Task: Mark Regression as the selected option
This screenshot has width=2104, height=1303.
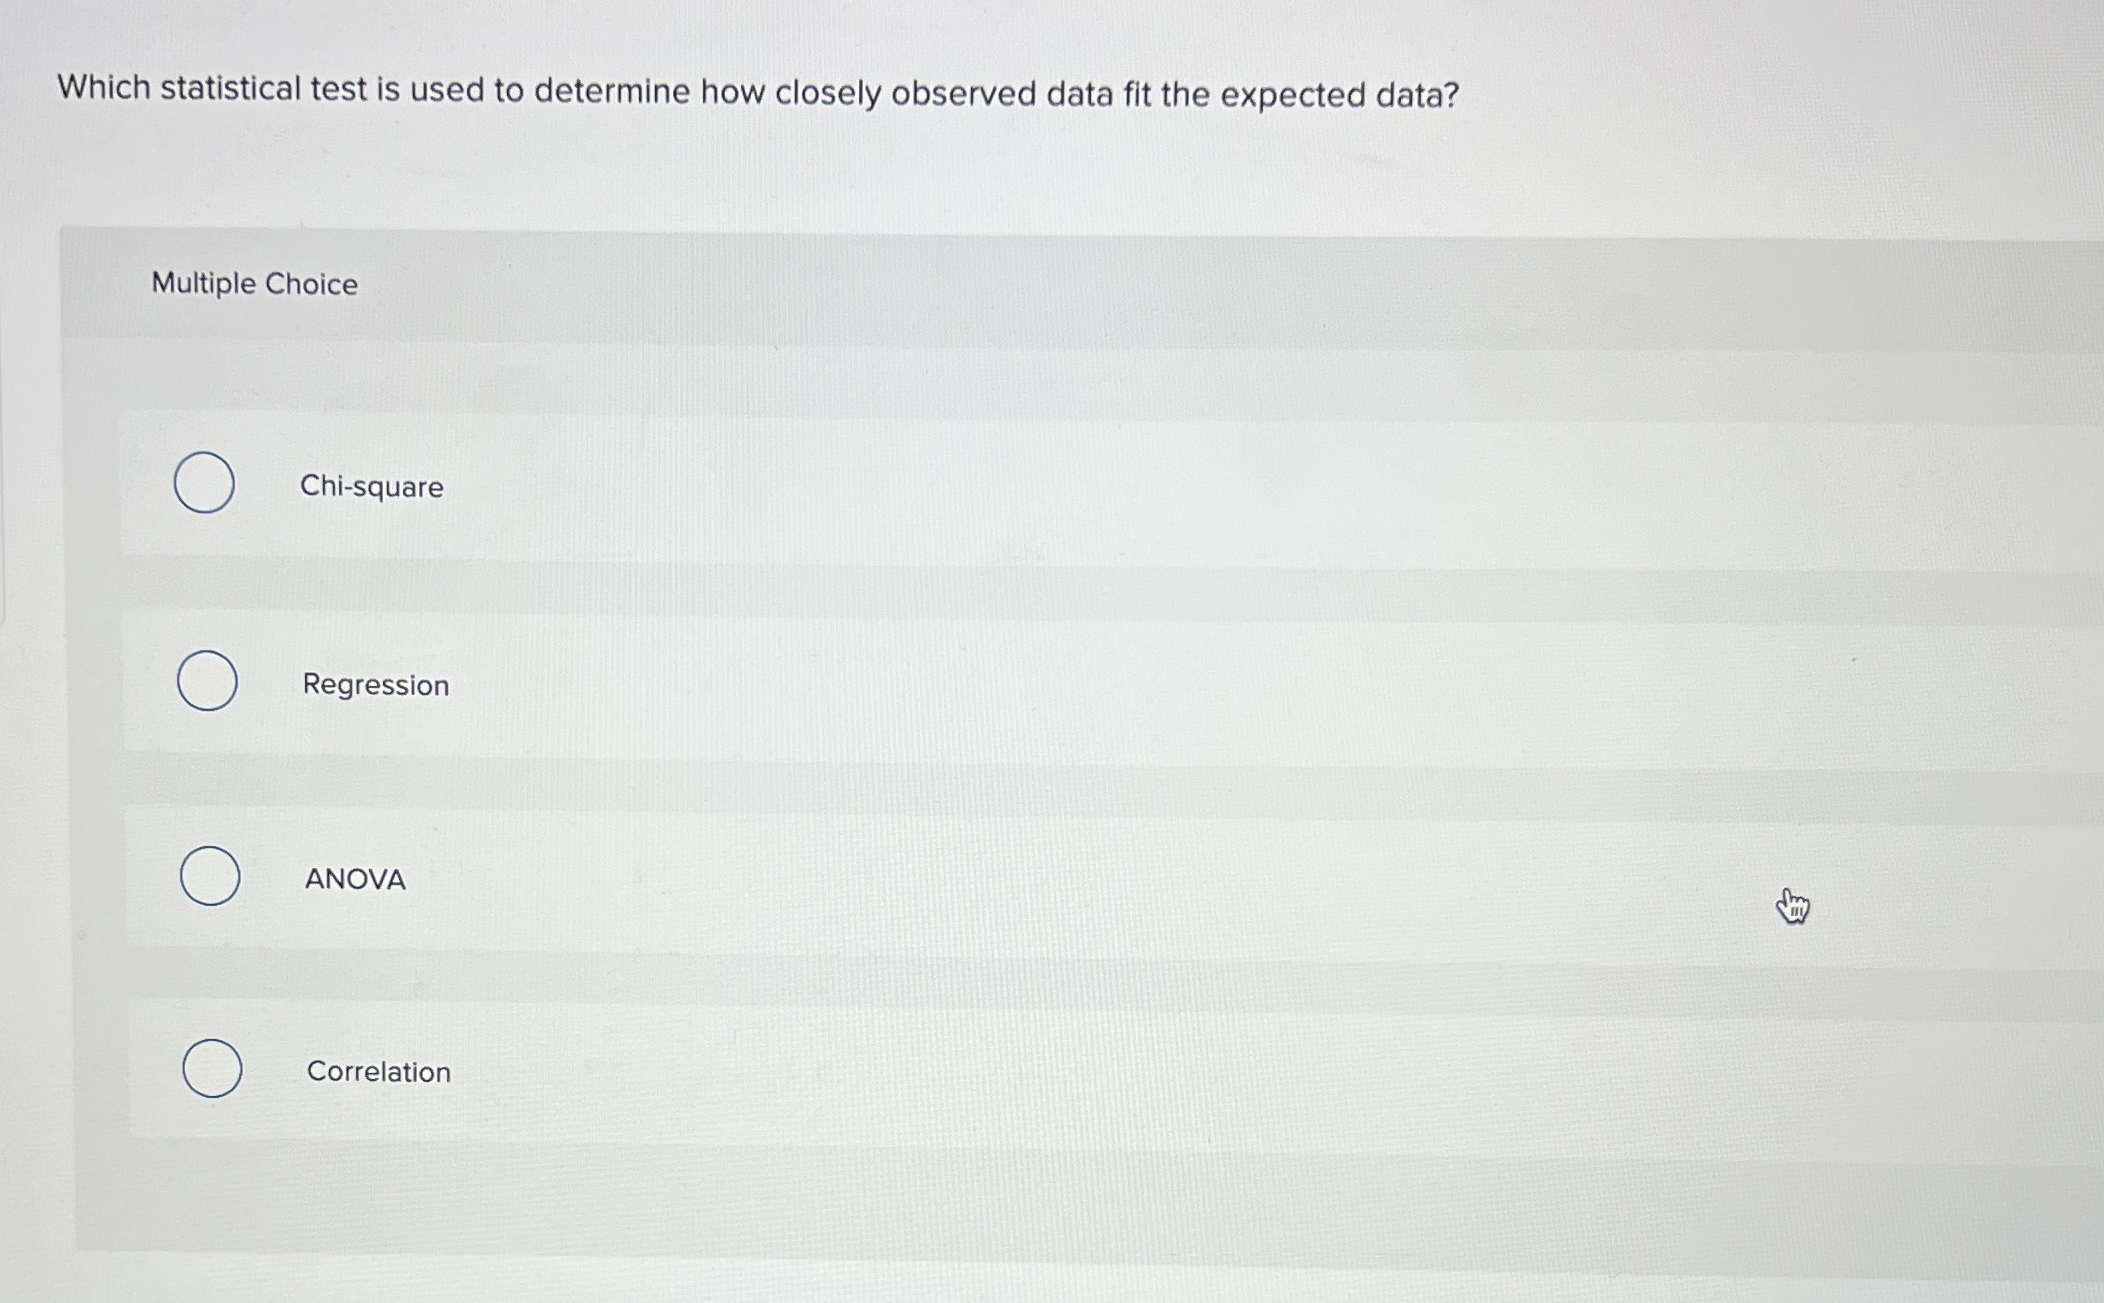Action: pyautogui.click(x=207, y=681)
